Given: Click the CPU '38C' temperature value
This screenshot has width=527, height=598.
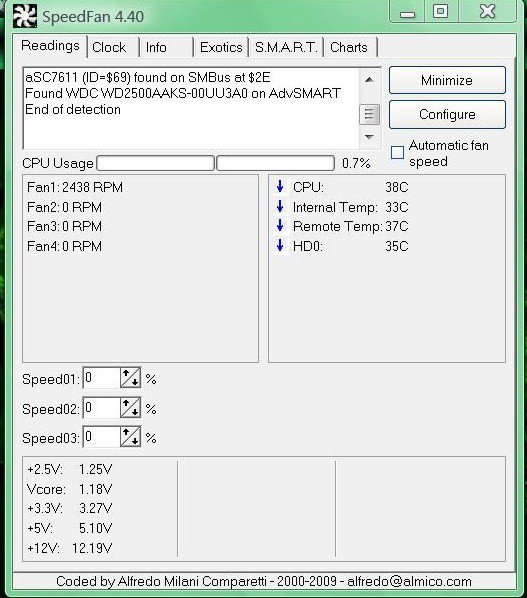Looking at the screenshot, I should (397, 187).
